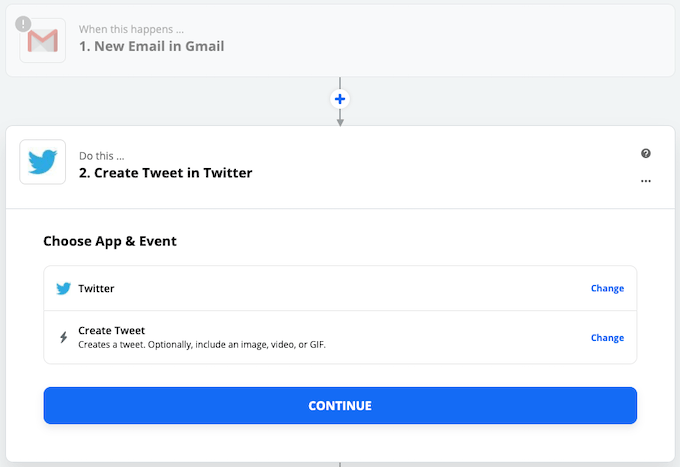Open the three-dot more options menu

click(646, 181)
